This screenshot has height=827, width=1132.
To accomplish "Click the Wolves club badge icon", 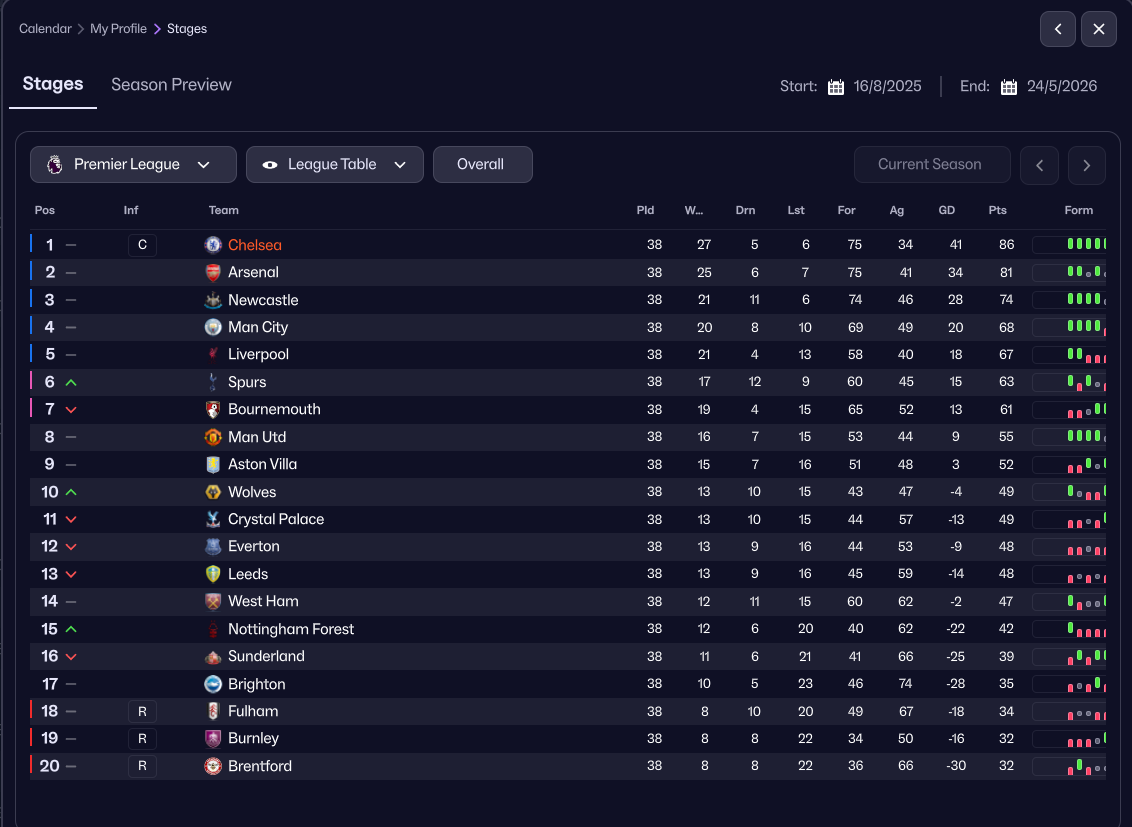I will click(x=212, y=492).
